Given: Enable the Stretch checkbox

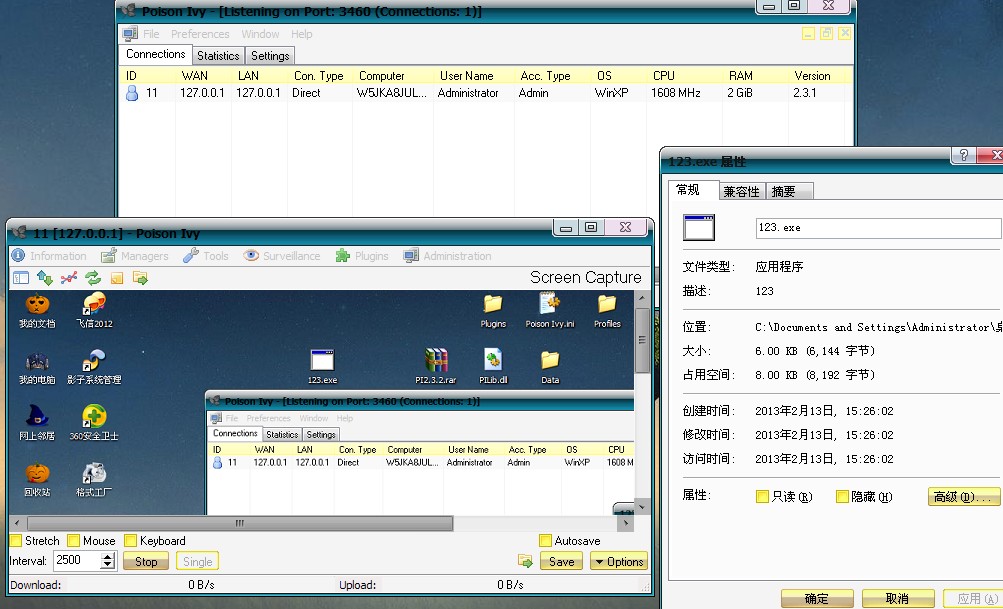Looking at the screenshot, I should (x=16, y=541).
